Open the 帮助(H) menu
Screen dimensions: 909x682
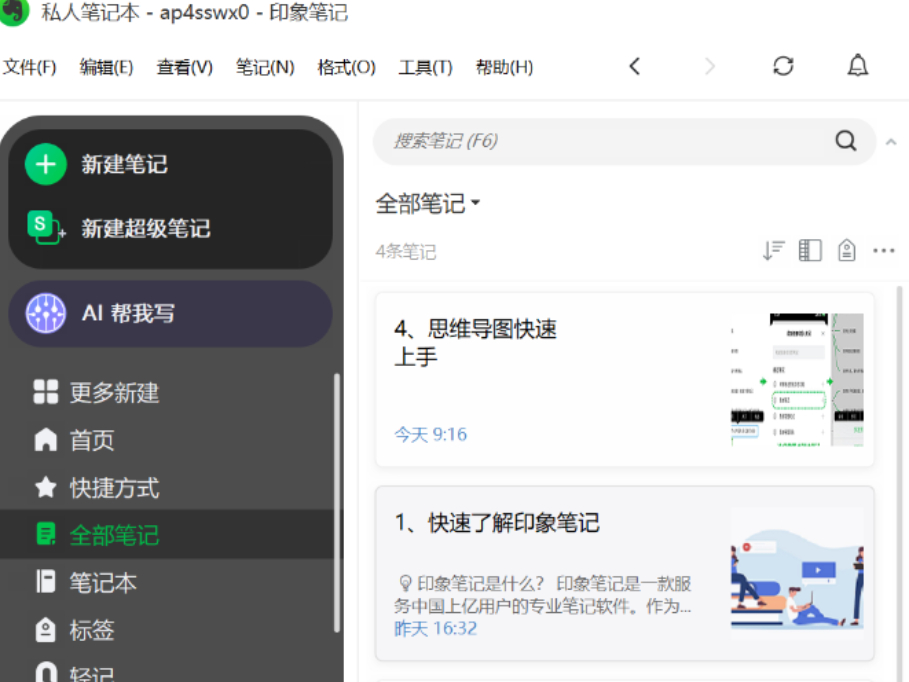click(x=504, y=67)
